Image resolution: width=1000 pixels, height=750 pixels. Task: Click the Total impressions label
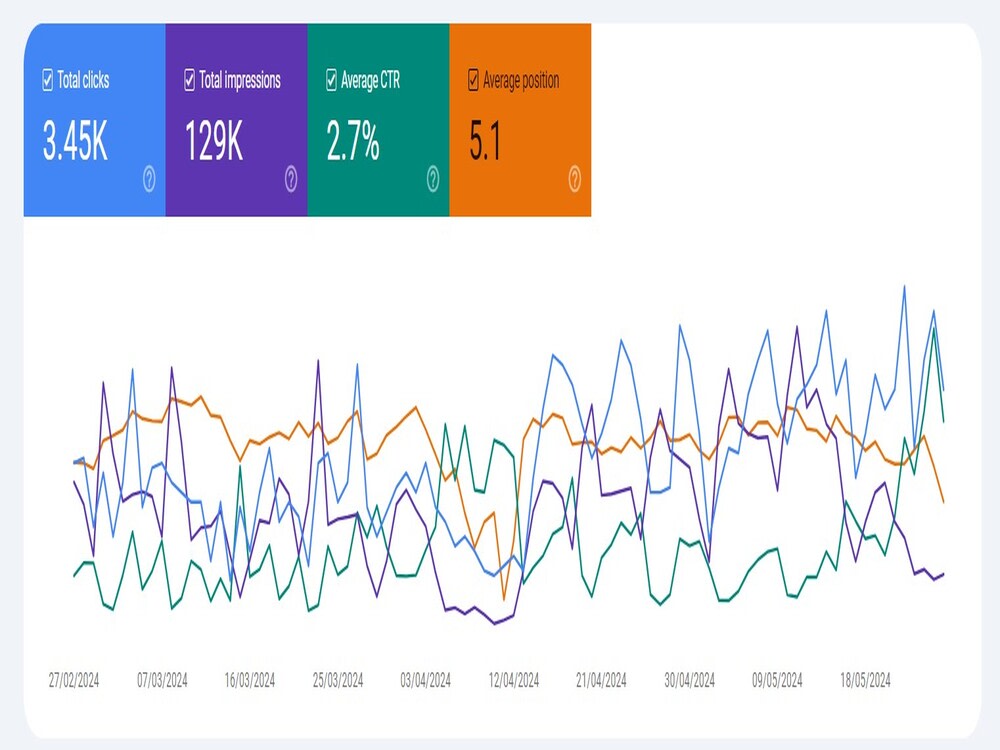pyautogui.click(x=240, y=80)
